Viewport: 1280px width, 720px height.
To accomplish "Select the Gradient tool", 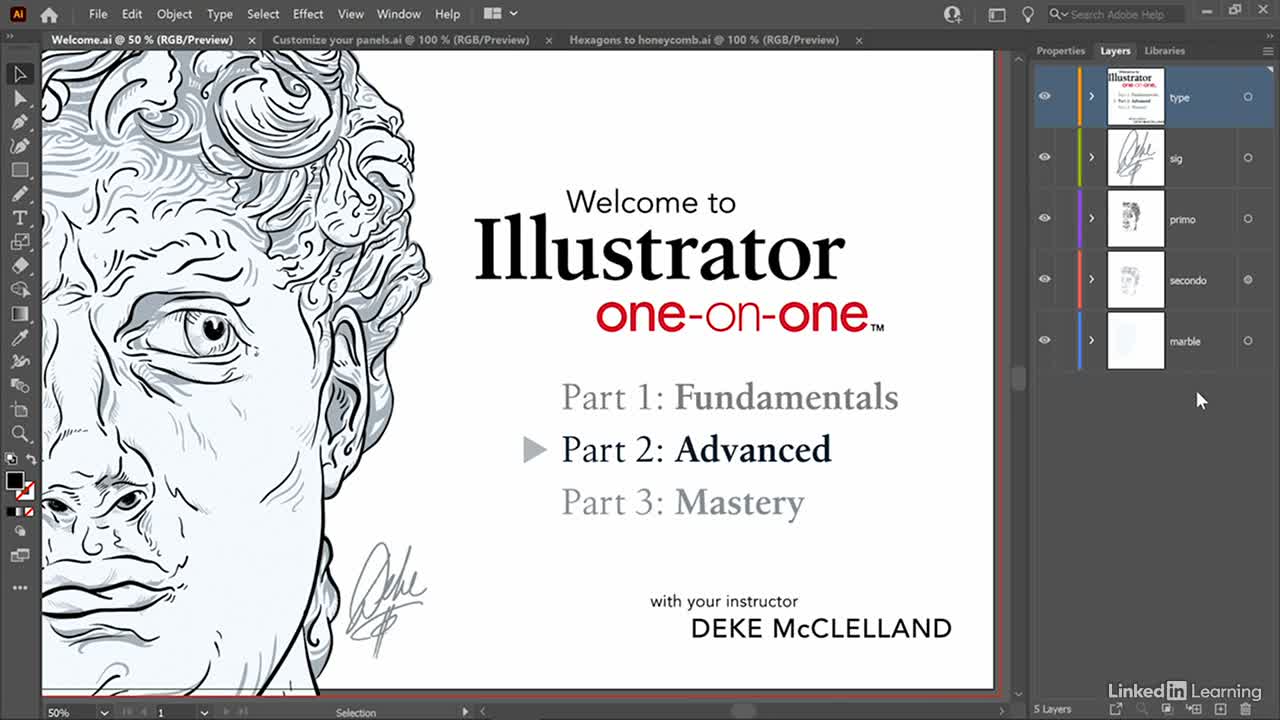I will coord(19,314).
